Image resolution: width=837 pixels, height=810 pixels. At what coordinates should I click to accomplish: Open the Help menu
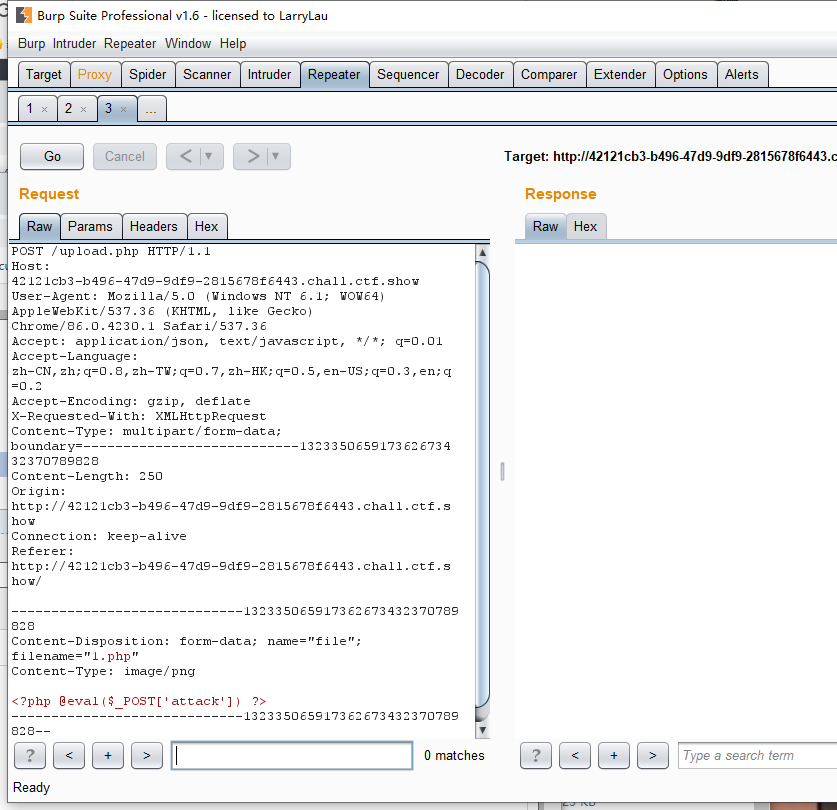[x=233, y=44]
